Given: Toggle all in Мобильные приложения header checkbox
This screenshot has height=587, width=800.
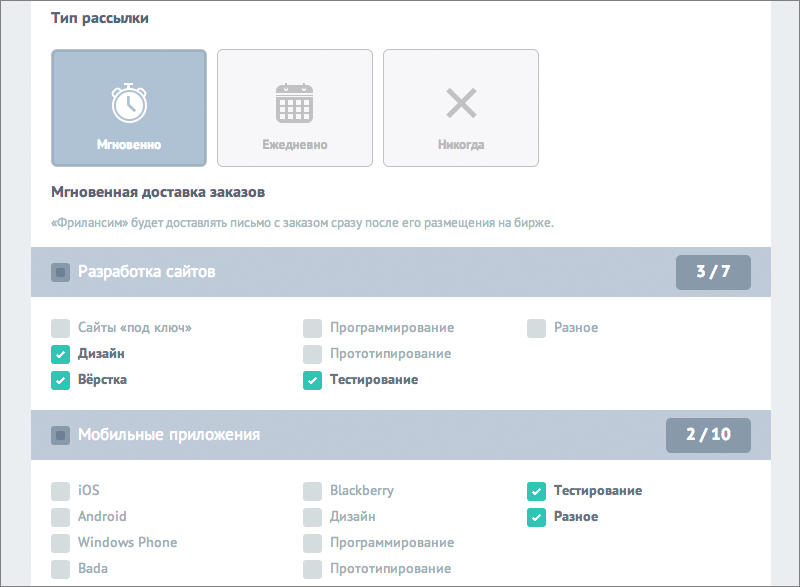Looking at the screenshot, I should 60,435.
